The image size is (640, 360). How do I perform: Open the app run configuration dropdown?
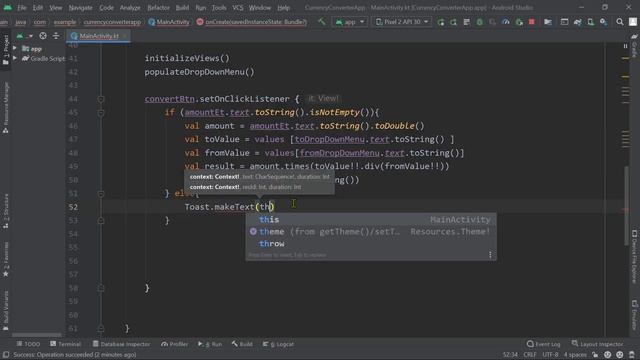(x=349, y=22)
